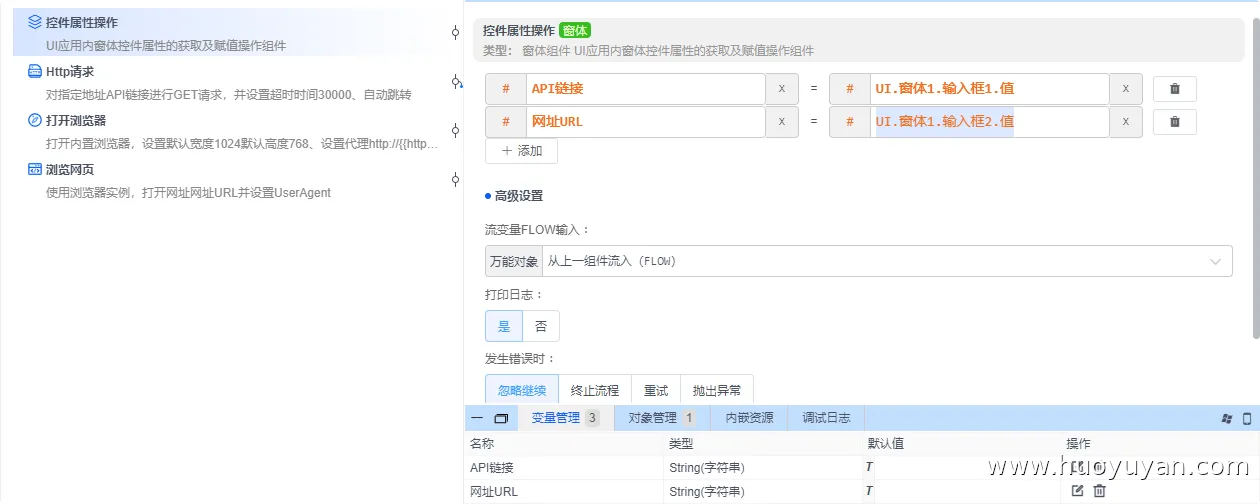The width and height of the screenshot is (1260, 504).
Task: Click the connector node beside 打开浏览器
Action: click(455, 130)
